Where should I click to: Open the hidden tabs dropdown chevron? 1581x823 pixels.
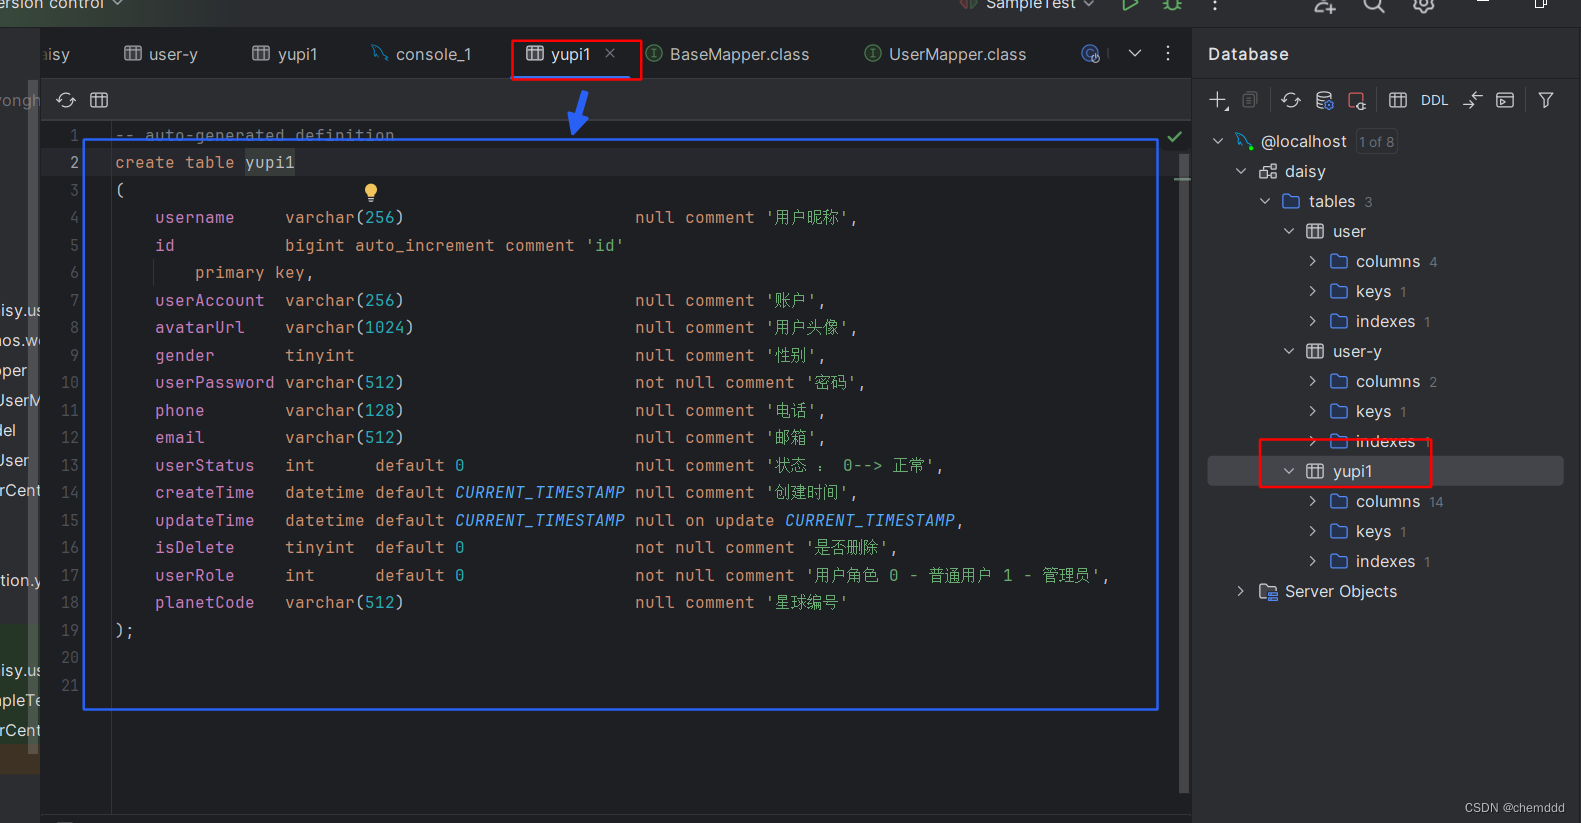[x=1135, y=53]
